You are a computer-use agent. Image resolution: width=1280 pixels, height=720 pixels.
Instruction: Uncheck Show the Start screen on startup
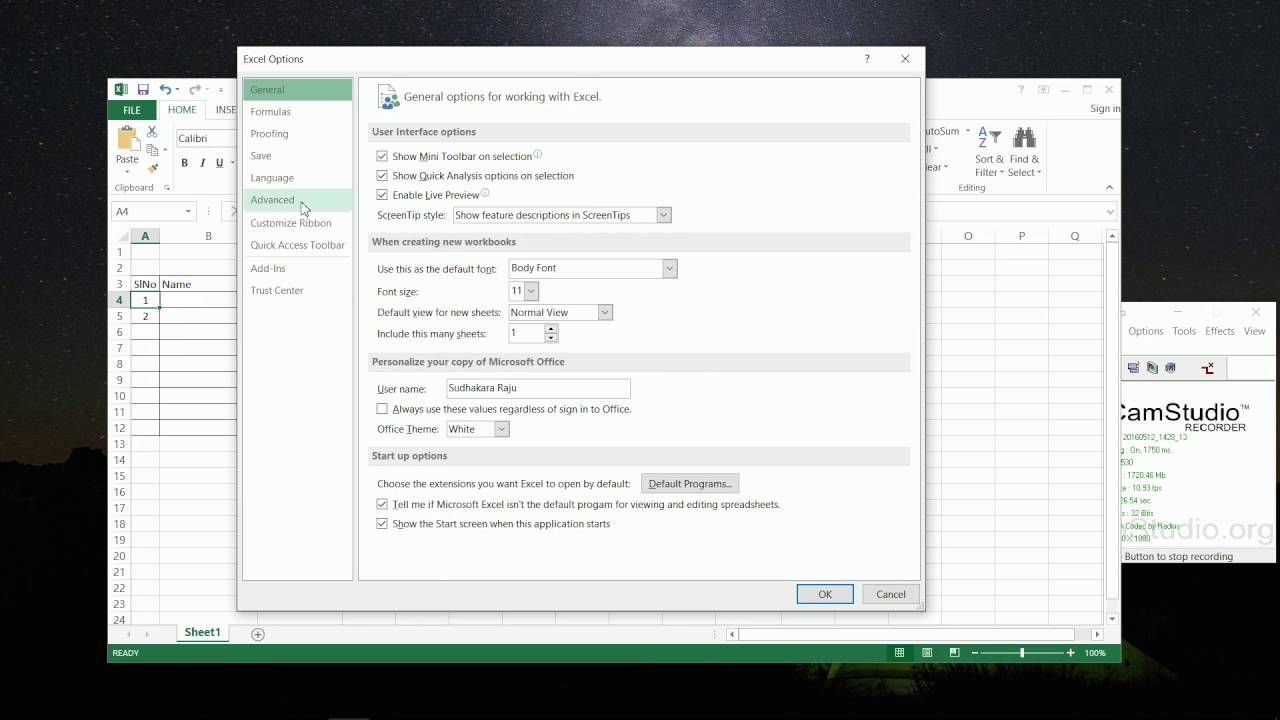[x=382, y=524]
